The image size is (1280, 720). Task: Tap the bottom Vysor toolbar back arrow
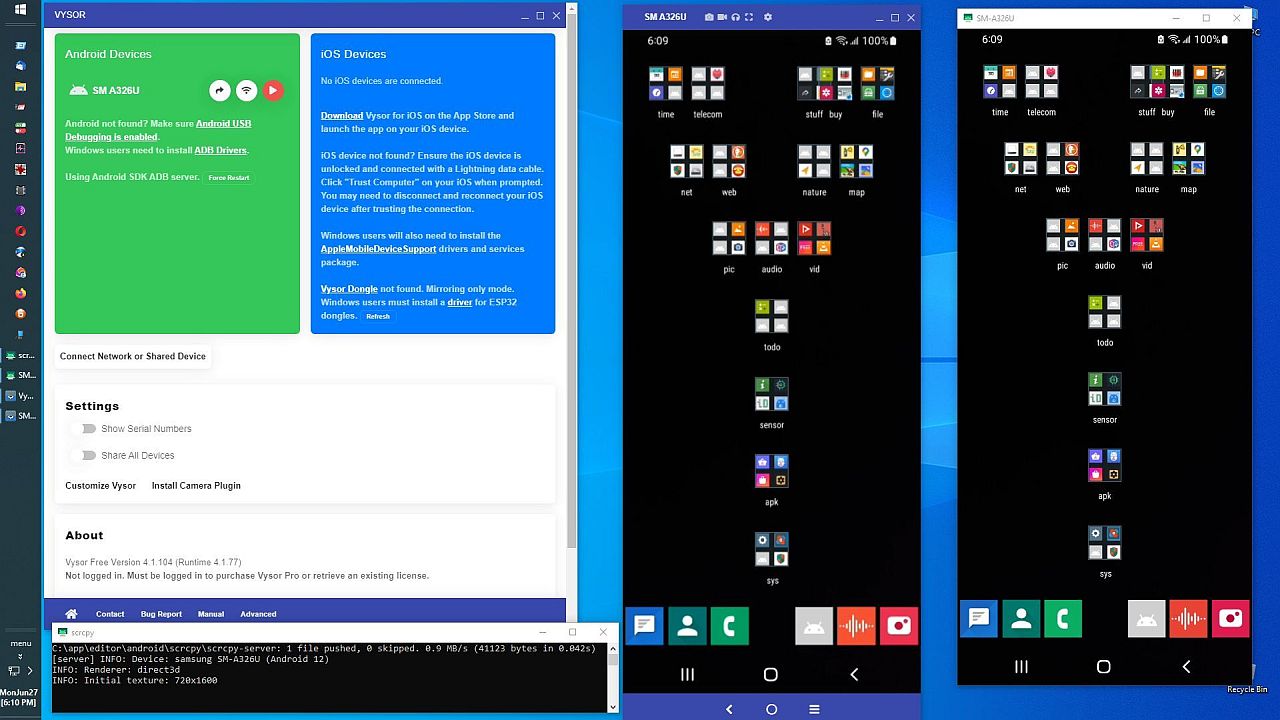(x=729, y=709)
